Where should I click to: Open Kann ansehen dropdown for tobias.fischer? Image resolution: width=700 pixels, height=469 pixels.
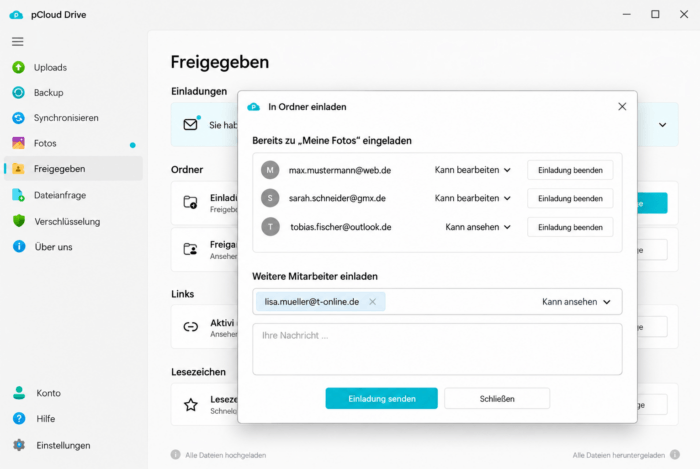tap(478, 227)
